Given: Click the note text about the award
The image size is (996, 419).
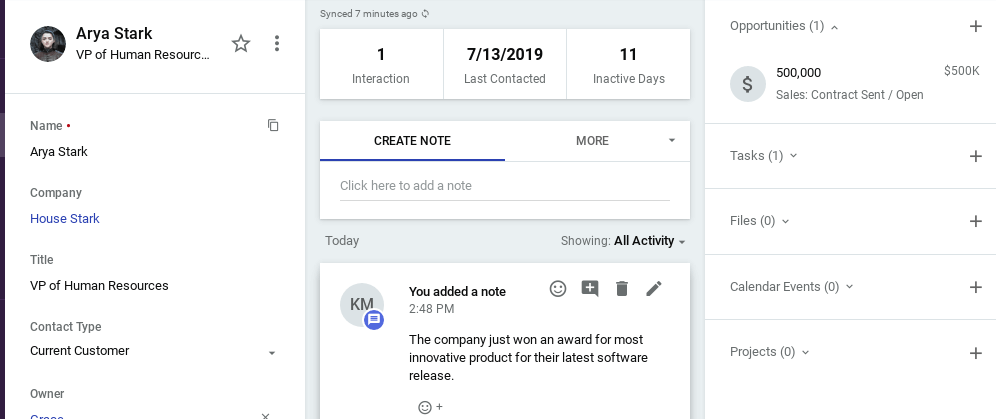Looking at the screenshot, I should click(528, 357).
